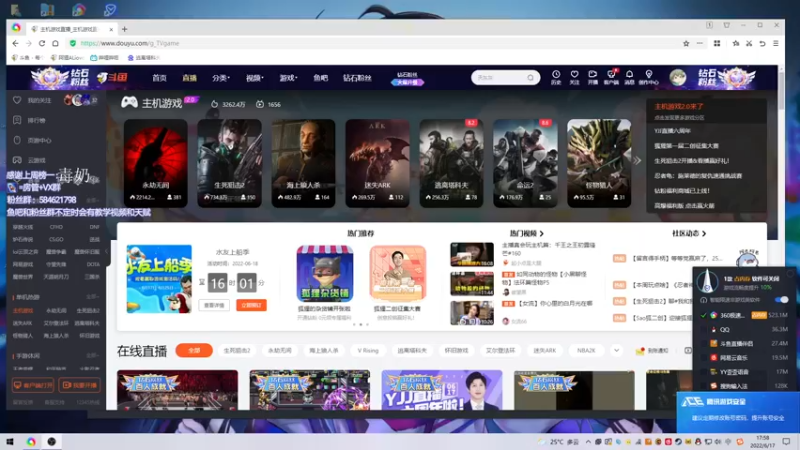
Task: Open 社区动态 section arrow
Action: (x=704, y=234)
